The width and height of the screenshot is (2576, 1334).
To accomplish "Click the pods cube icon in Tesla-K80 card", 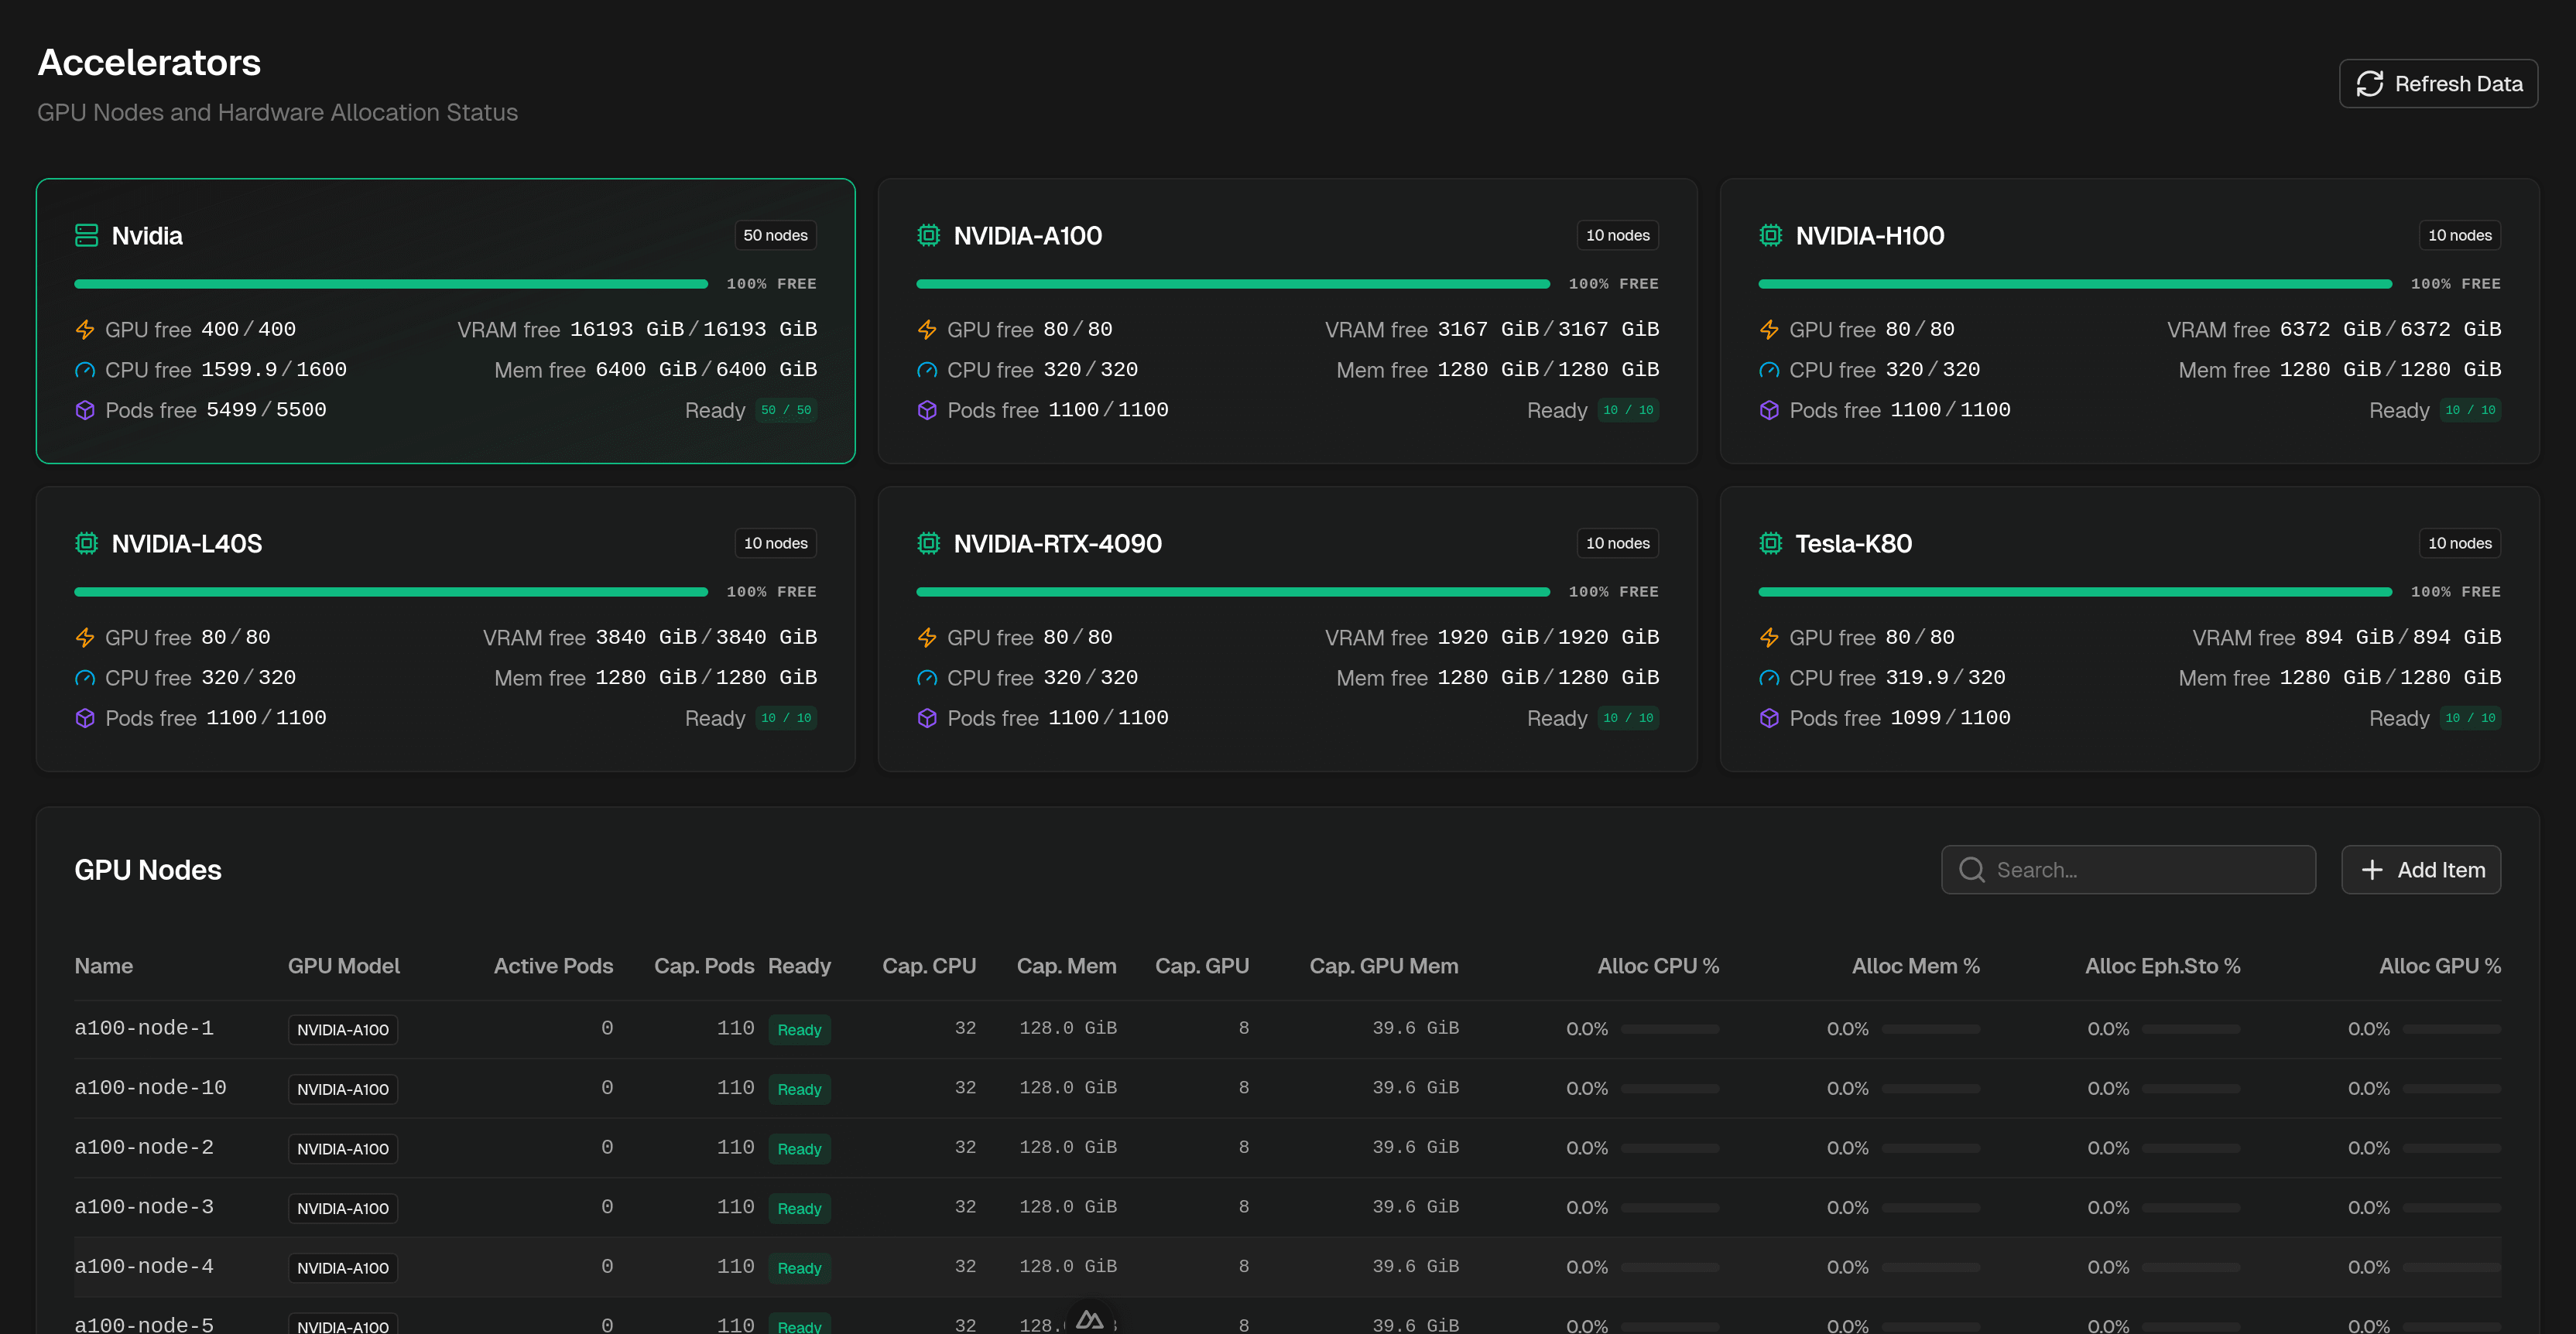I will [1769, 718].
